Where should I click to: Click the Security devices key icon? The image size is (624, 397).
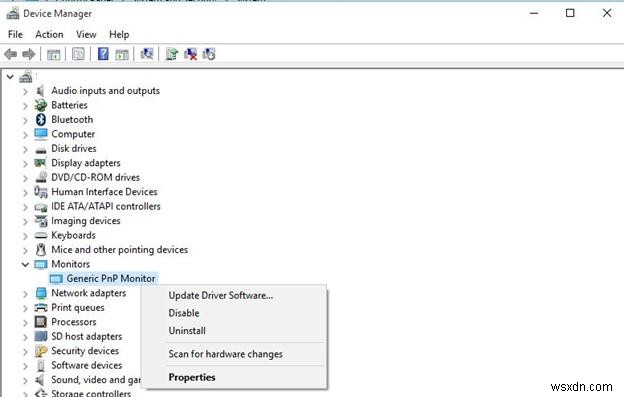pyautogui.click(x=41, y=351)
